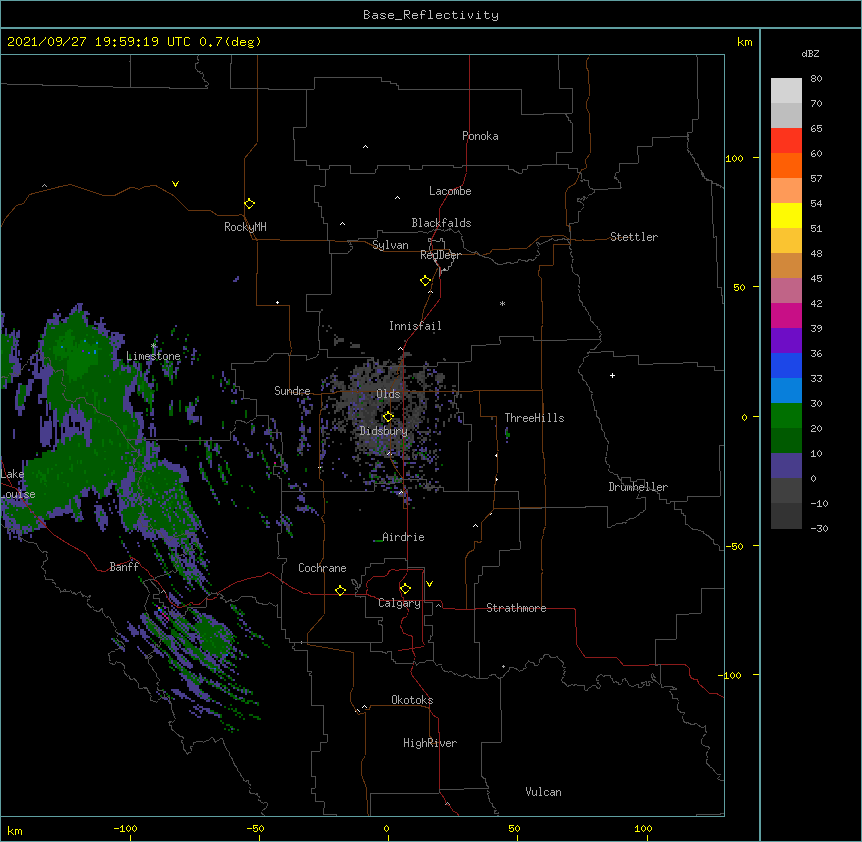Click the Cochrane city label
This screenshot has width=862, height=842.
coord(322,568)
